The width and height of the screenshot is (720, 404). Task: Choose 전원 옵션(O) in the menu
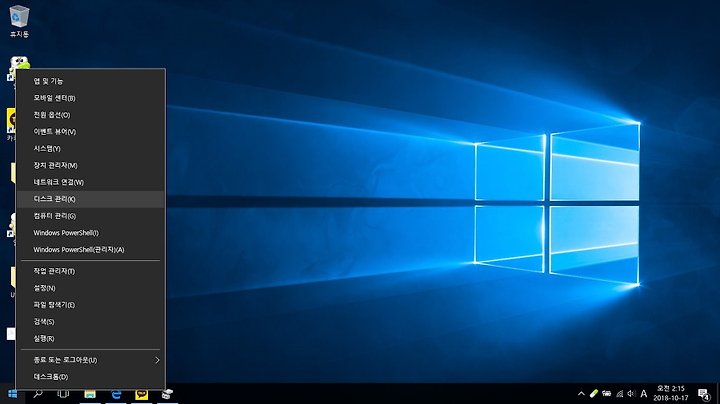(90, 115)
